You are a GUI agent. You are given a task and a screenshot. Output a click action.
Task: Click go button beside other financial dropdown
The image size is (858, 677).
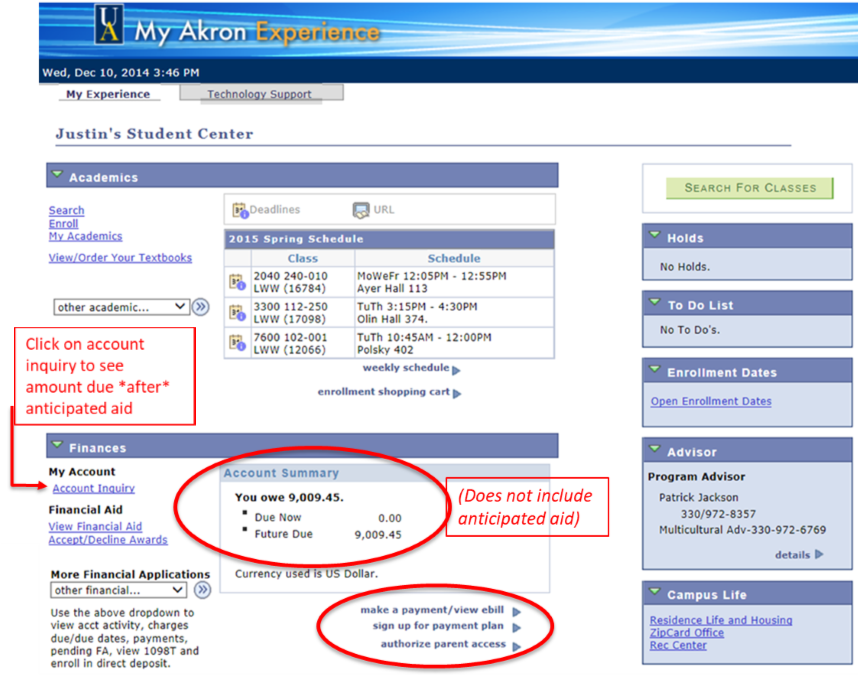point(203,590)
